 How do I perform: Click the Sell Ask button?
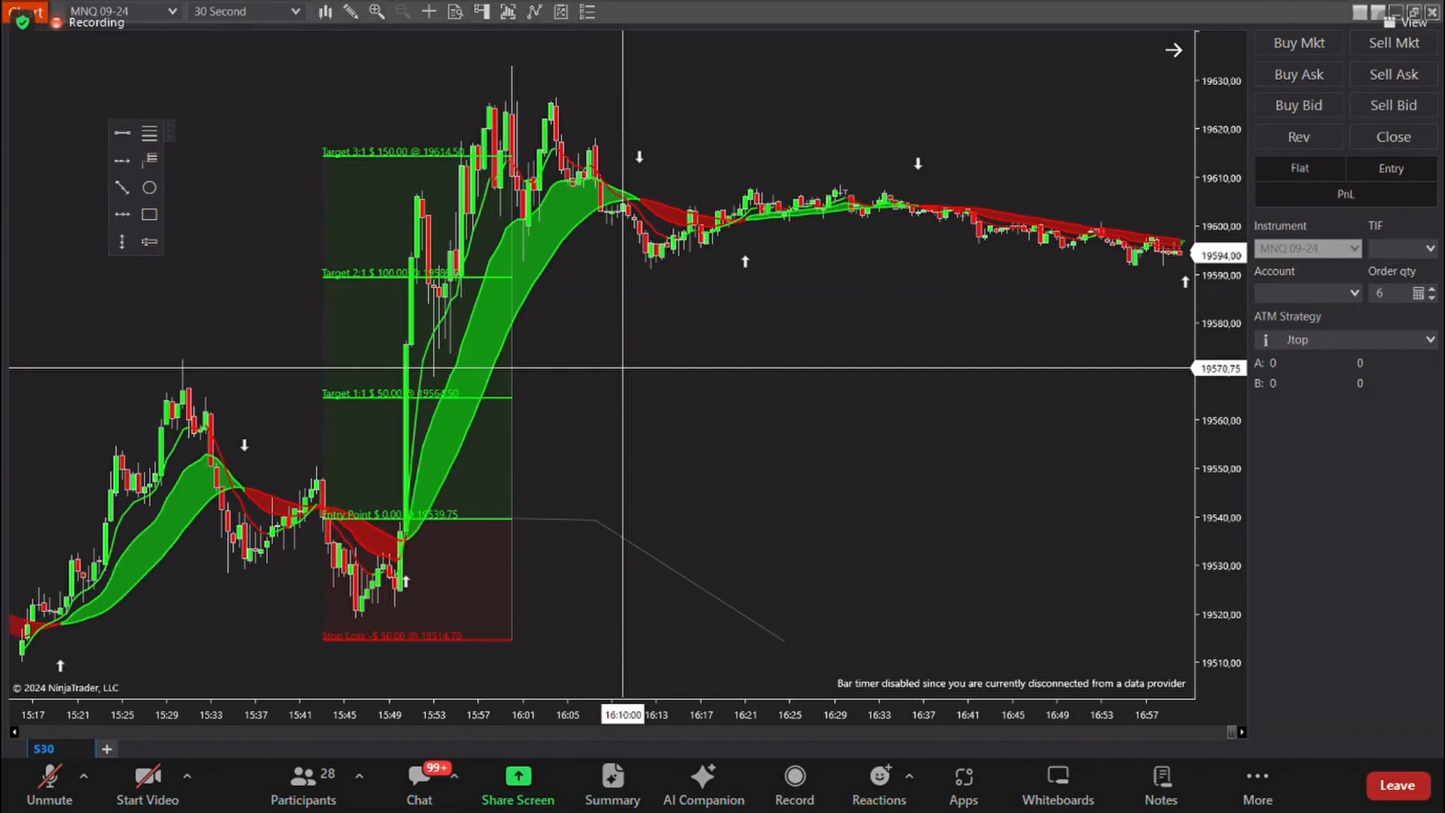click(1394, 74)
